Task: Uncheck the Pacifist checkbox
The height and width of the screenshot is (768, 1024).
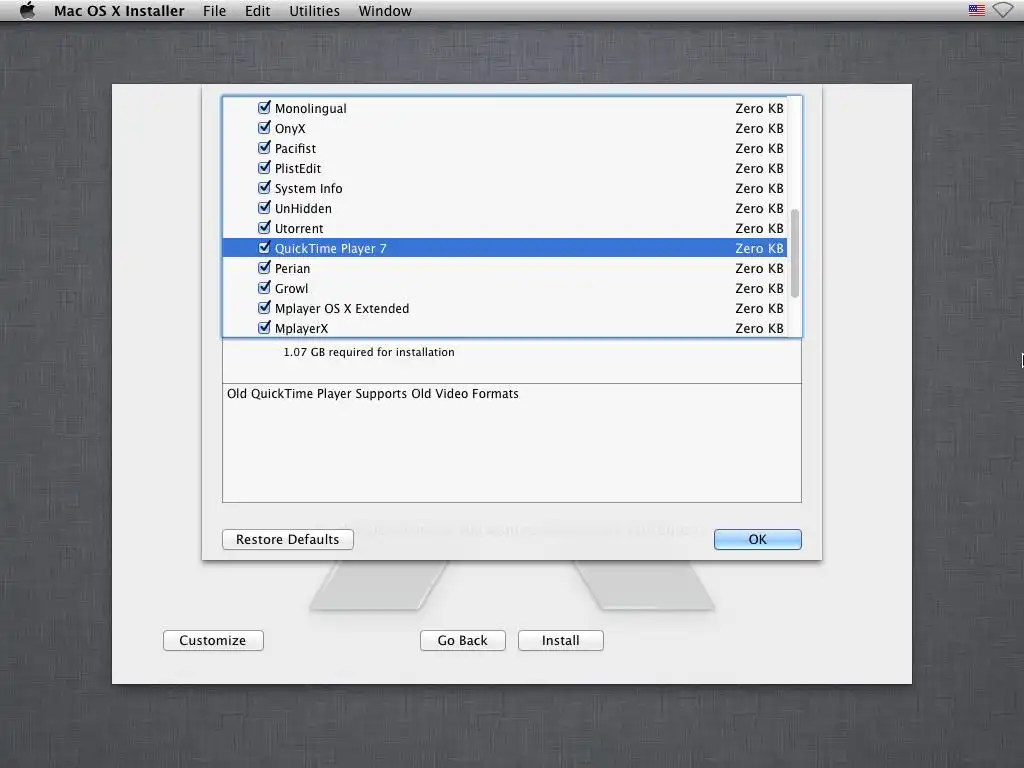Action: [x=264, y=148]
